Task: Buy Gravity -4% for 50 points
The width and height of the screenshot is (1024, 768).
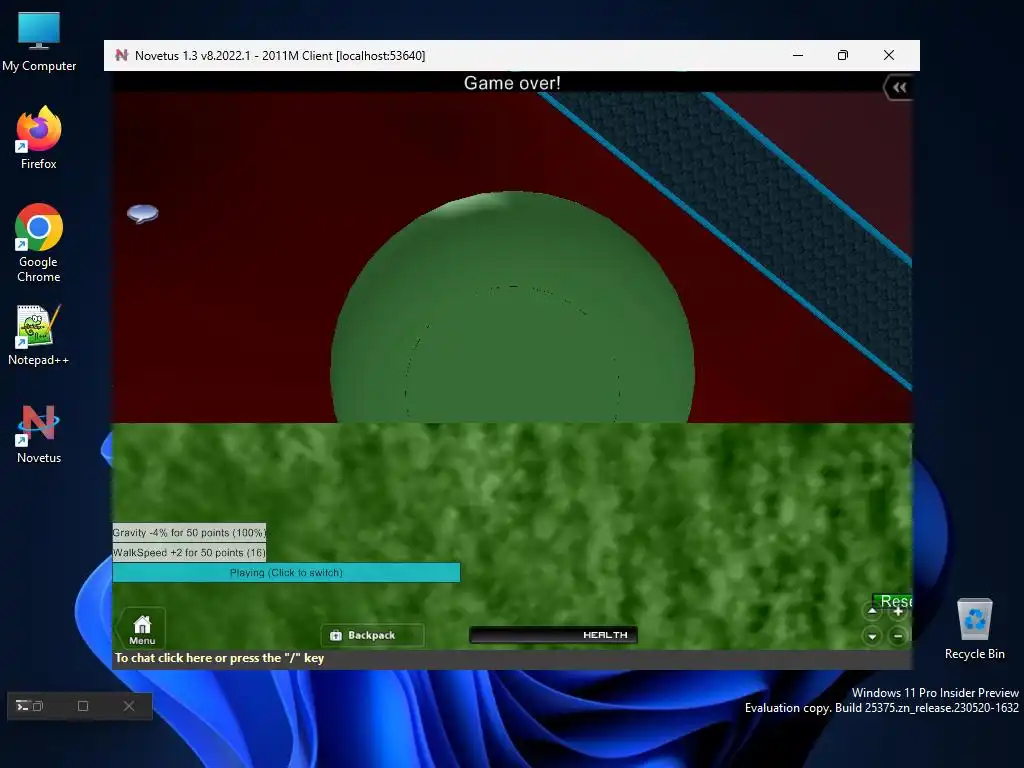Action: (x=189, y=533)
